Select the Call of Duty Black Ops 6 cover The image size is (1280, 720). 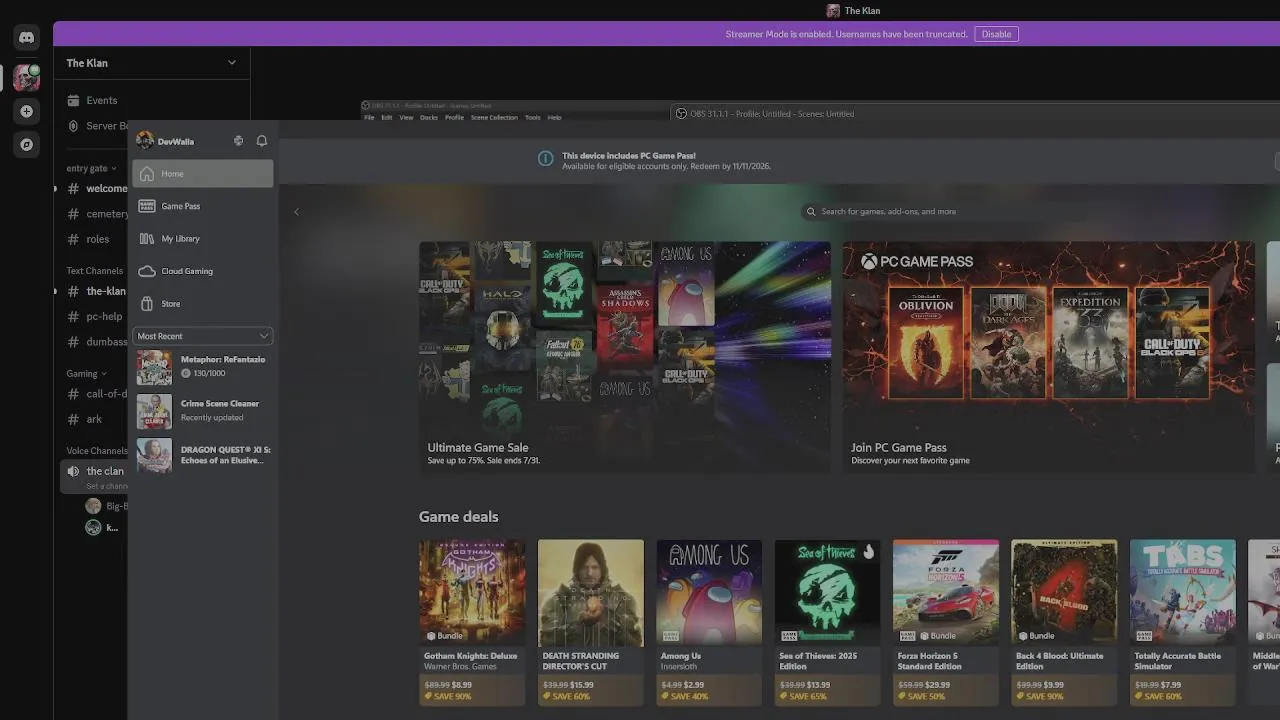click(x=1172, y=342)
